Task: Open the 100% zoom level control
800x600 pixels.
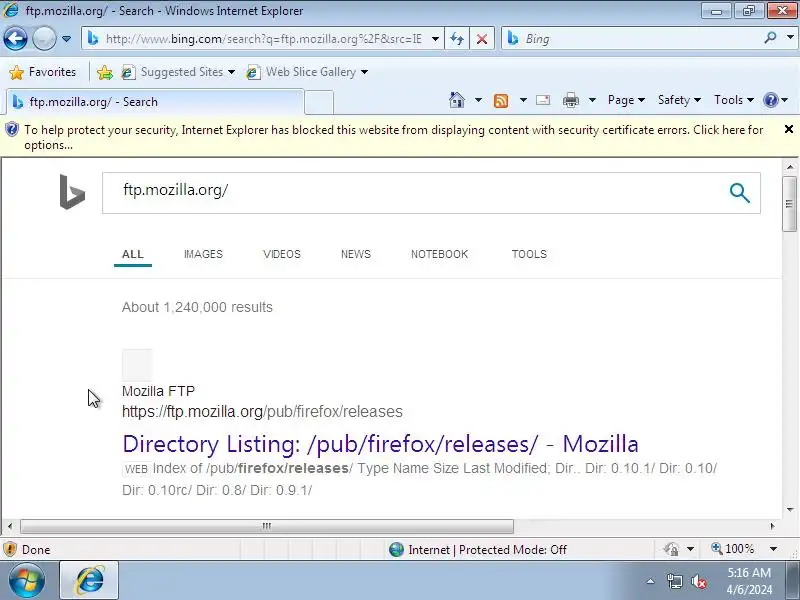Action: click(733, 549)
